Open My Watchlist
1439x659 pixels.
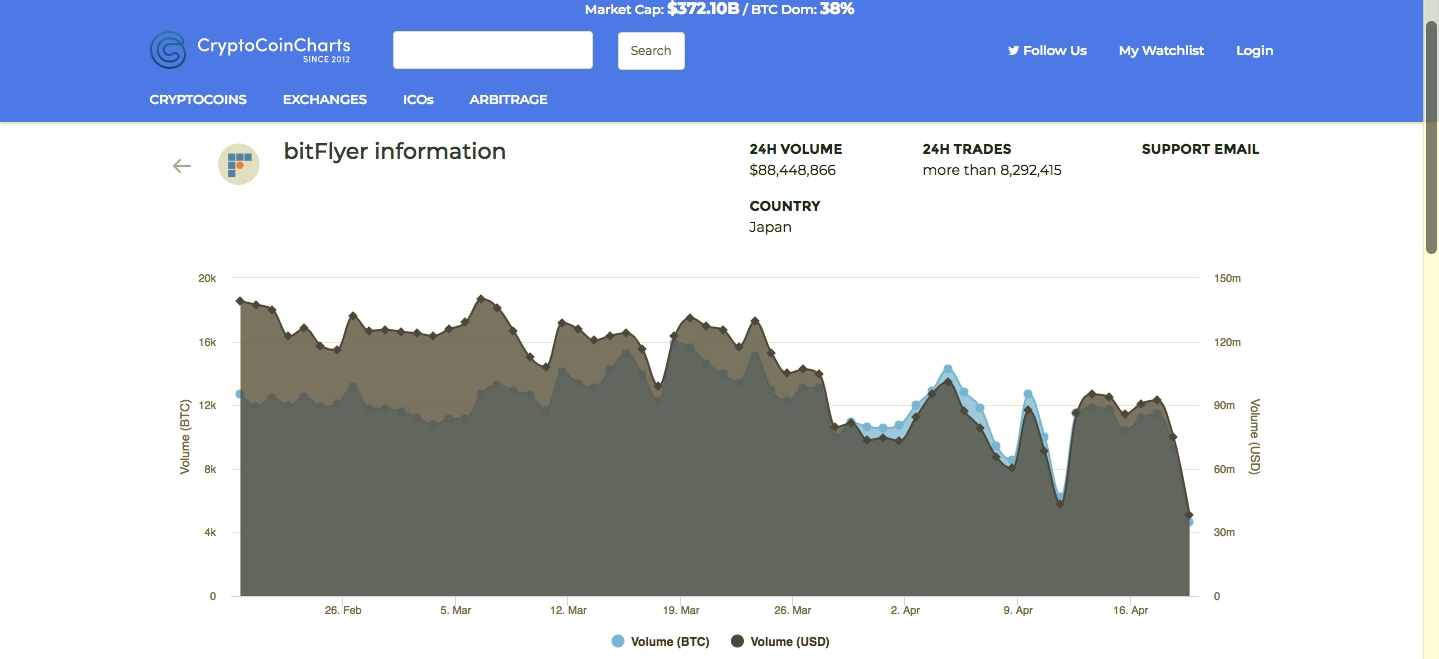click(x=1161, y=50)
